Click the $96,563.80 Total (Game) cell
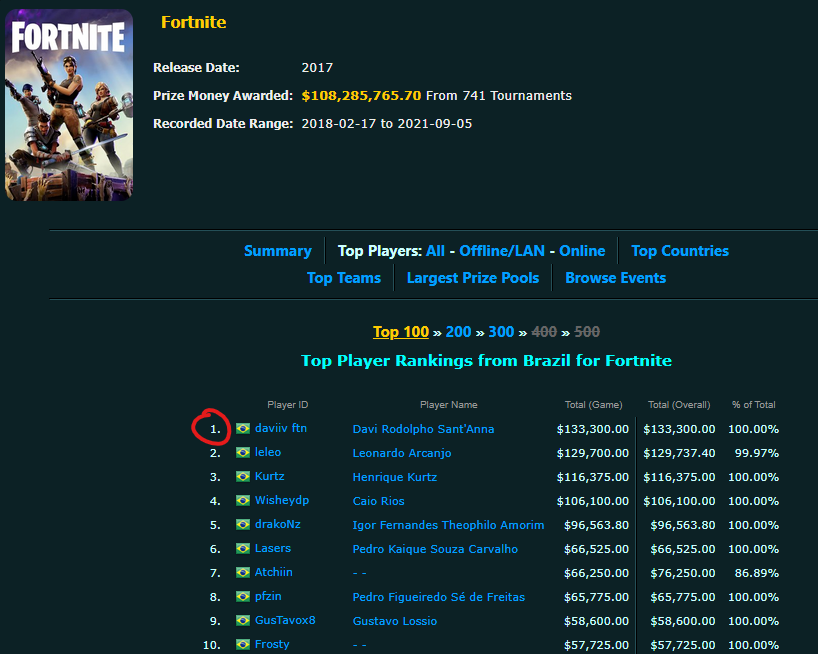818x654 pixels. pos(596,525)
